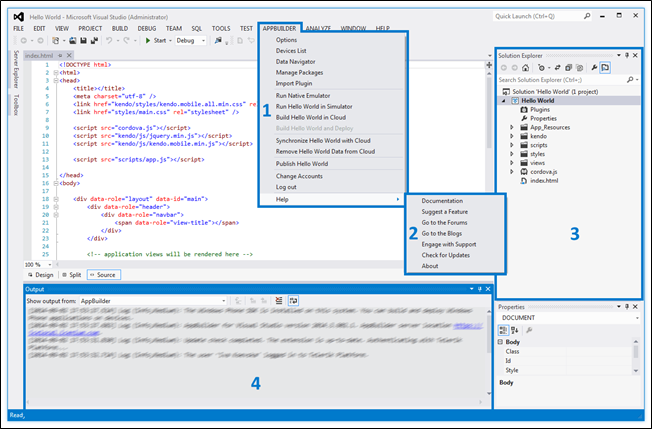Screen dimensions: 652x429
Task: Click the Find in Files toolbar icon
Action: click(218, 40)
